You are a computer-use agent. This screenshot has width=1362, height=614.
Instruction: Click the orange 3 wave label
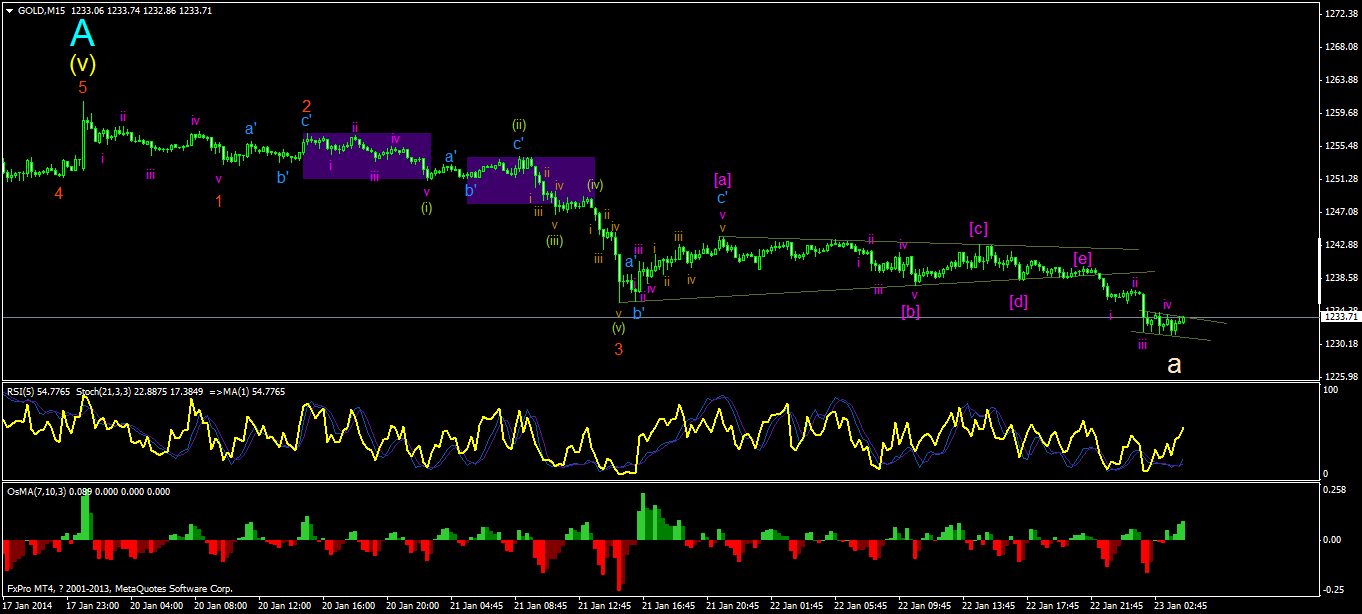coord(619,349)
